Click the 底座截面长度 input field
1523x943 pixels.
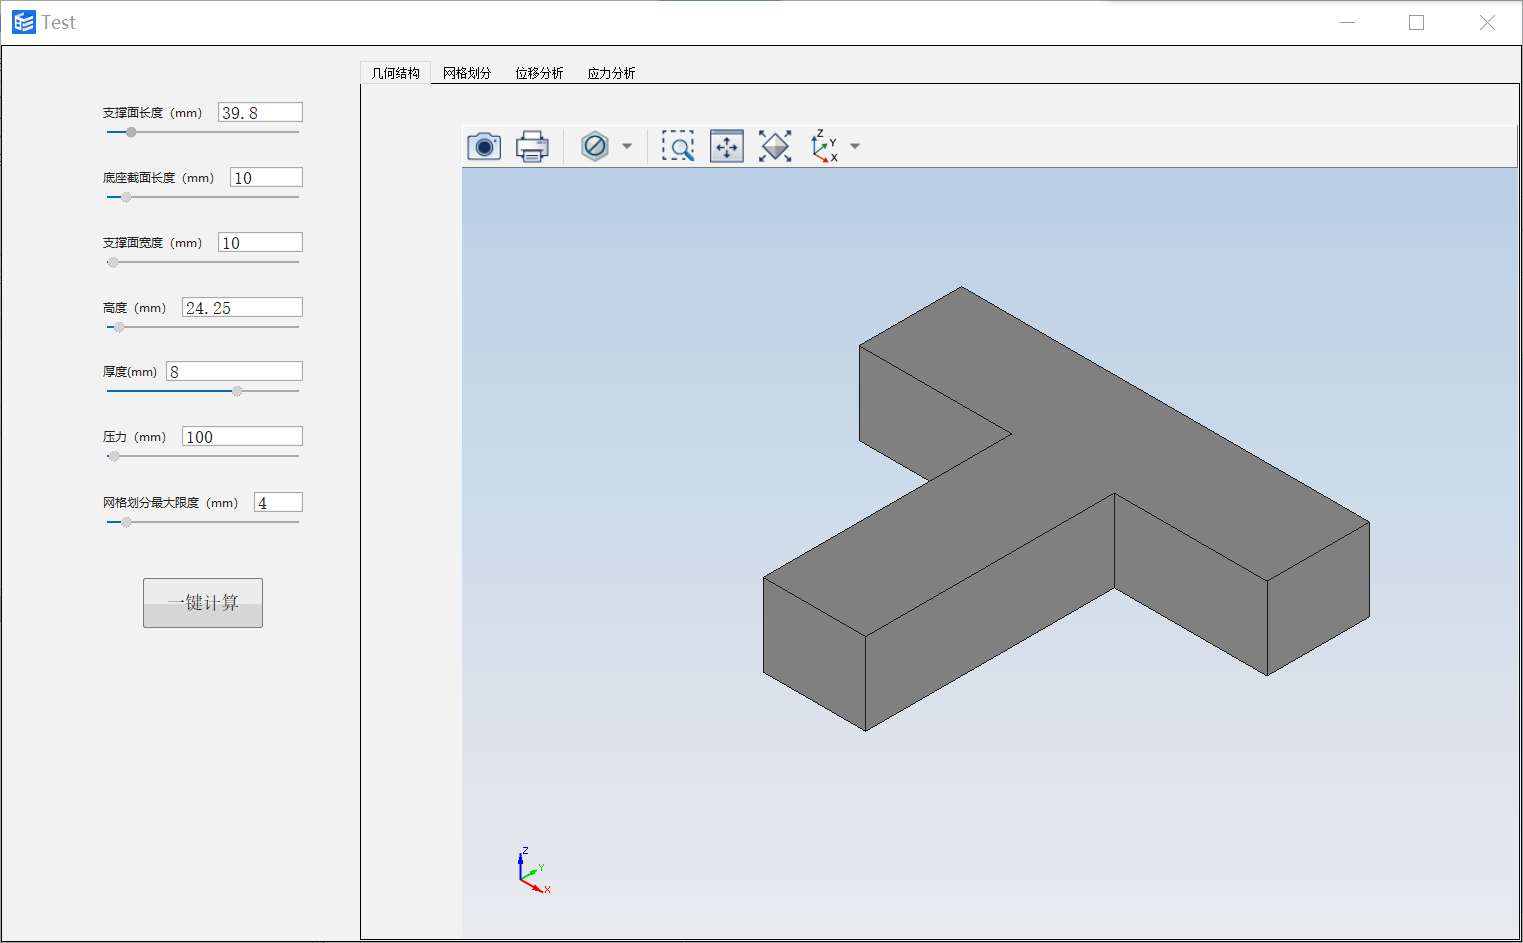(x=266, y=177)
